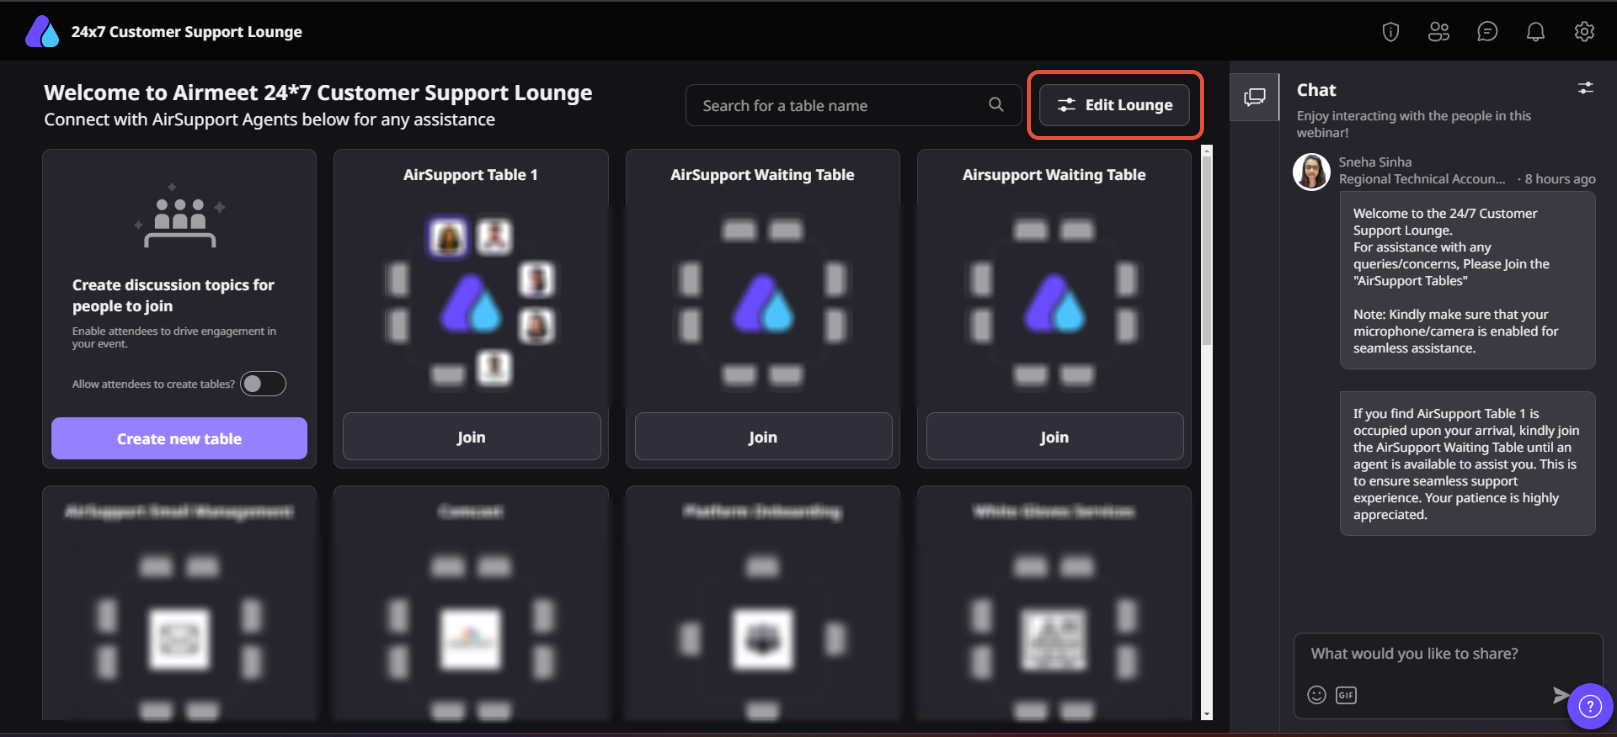This screenshot has width=1617, height=737.
Task: Toggle Allow attendees to create tables
Action: [x=263, y=384]
